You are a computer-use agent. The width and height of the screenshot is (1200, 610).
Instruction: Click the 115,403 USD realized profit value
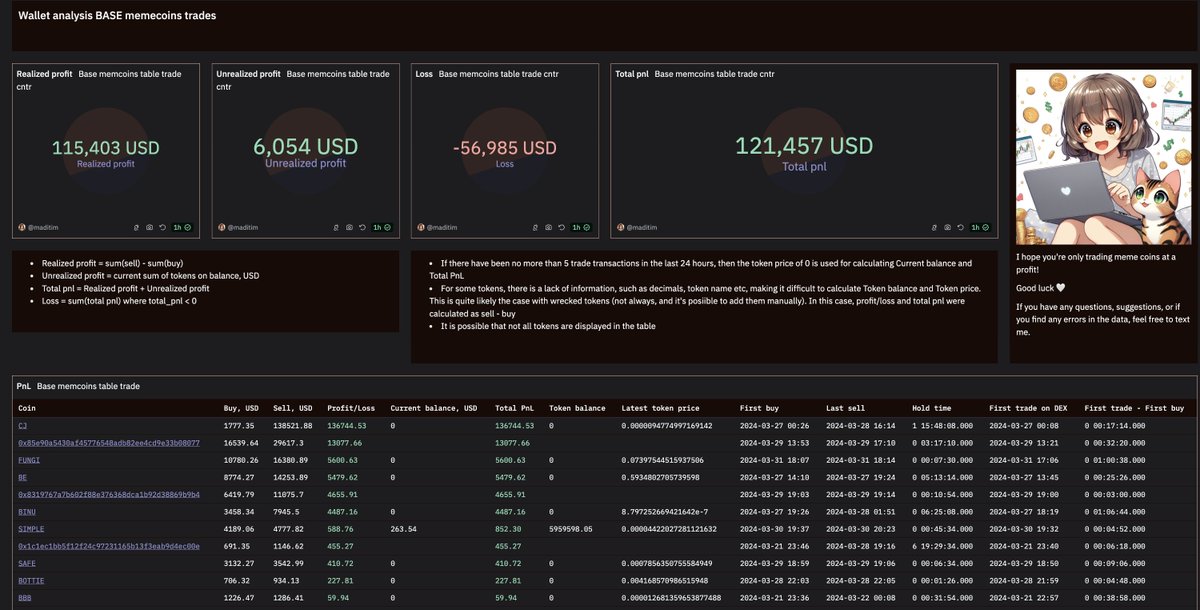105,148
